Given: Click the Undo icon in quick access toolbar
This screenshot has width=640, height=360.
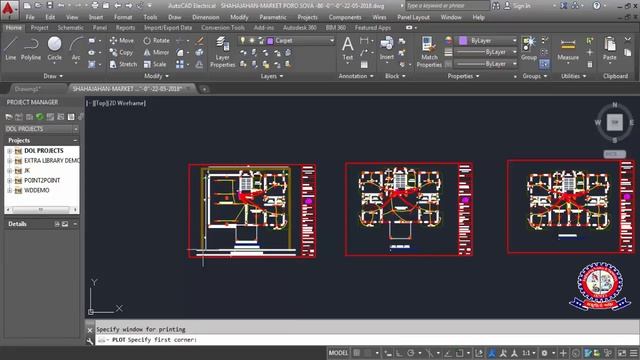Looking at the screenshot, I should click(61, 6).
